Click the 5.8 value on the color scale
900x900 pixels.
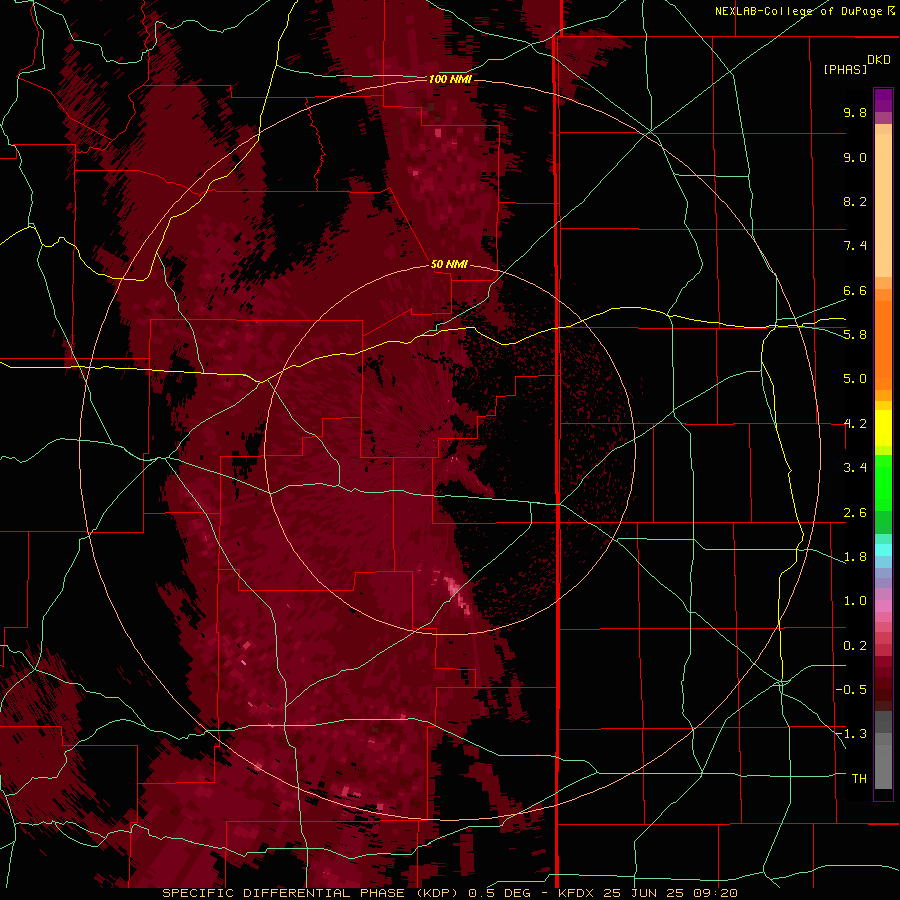click(855, 335)
